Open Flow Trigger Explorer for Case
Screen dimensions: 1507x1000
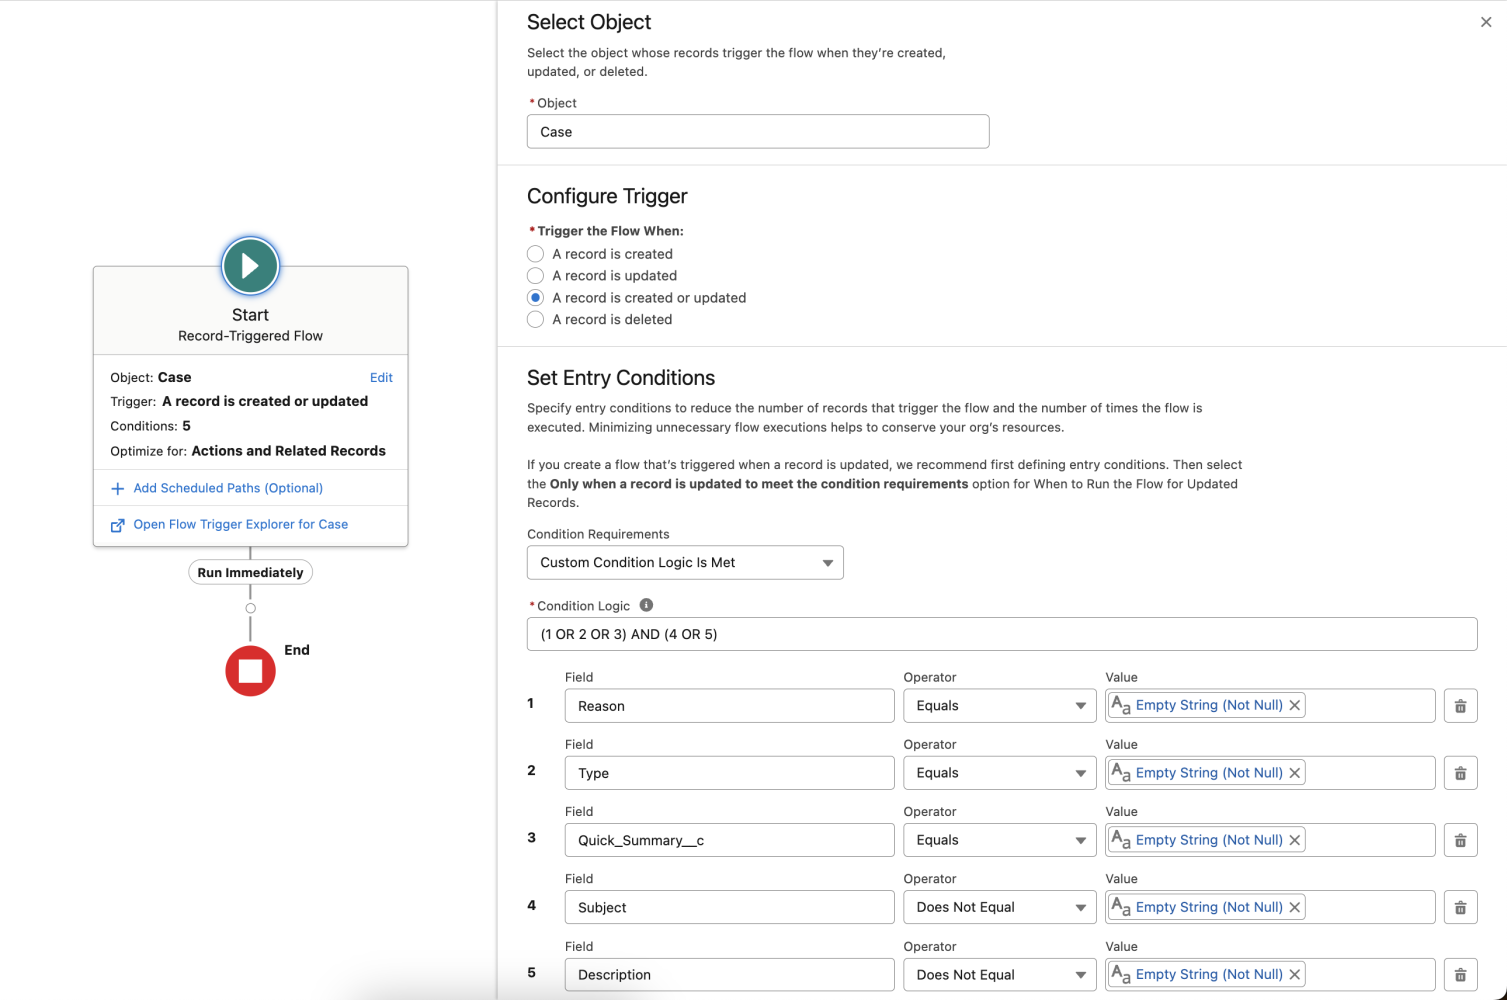click(240, 524)
